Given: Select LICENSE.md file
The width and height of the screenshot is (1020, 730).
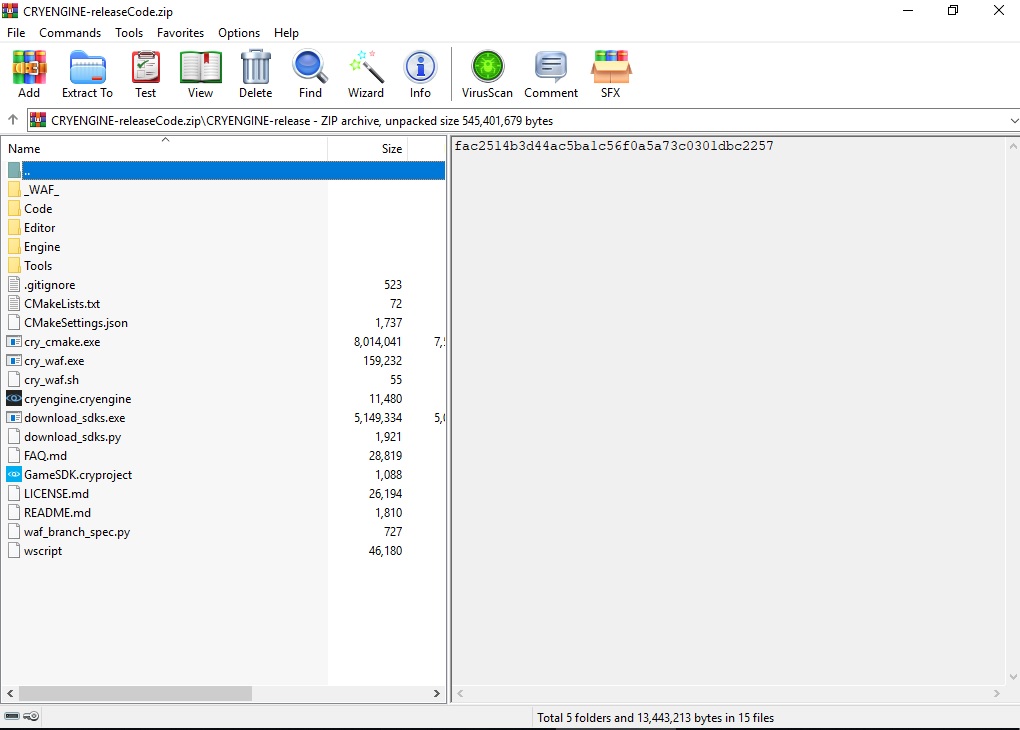Looking at the screenshot, I should pos(57,493).
